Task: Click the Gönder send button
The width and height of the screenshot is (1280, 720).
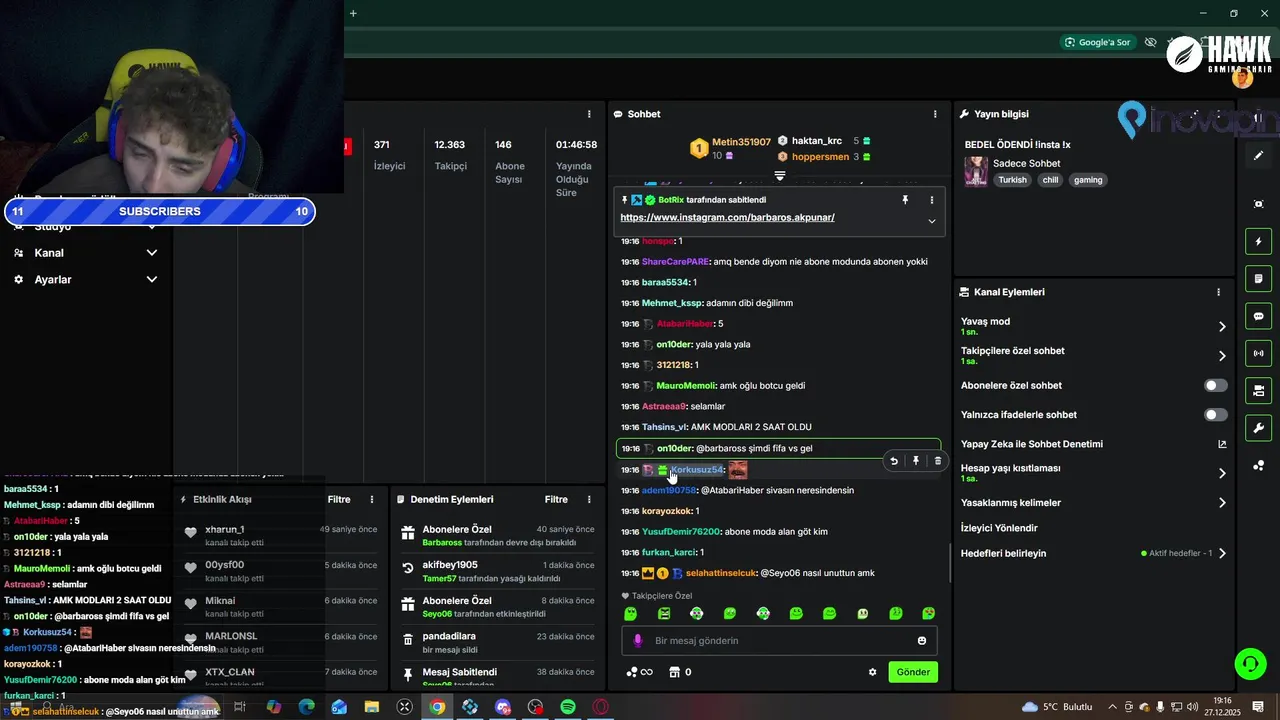Action: 913,672
